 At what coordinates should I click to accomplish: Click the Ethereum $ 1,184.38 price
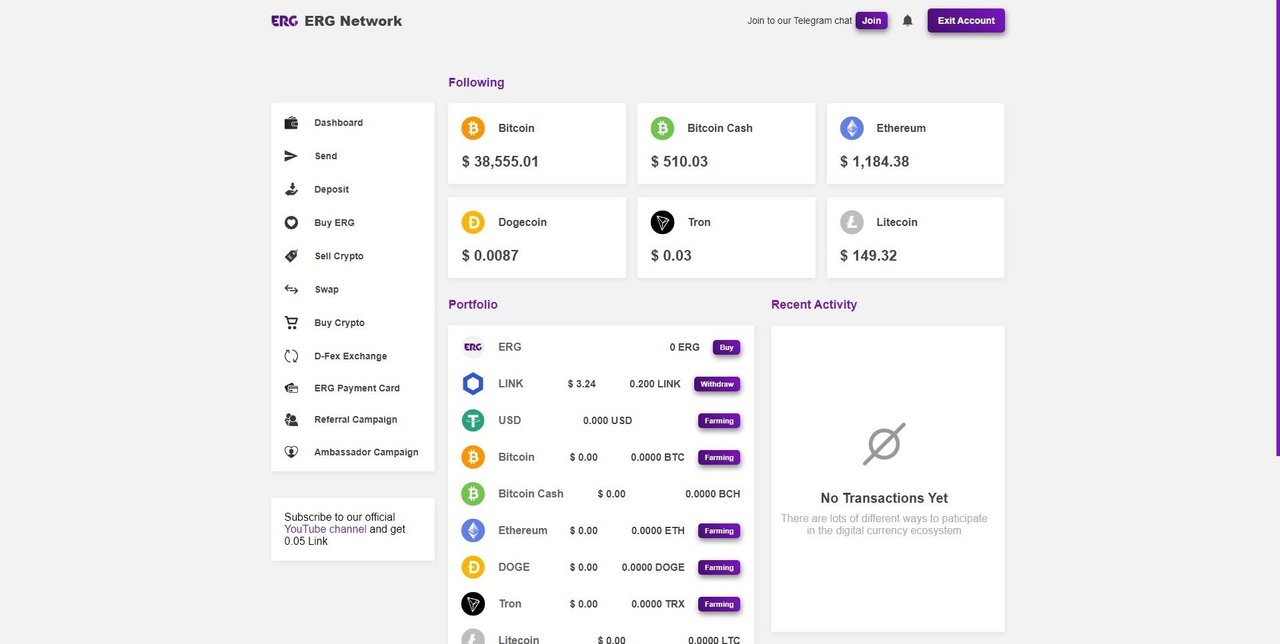point(874,161)
